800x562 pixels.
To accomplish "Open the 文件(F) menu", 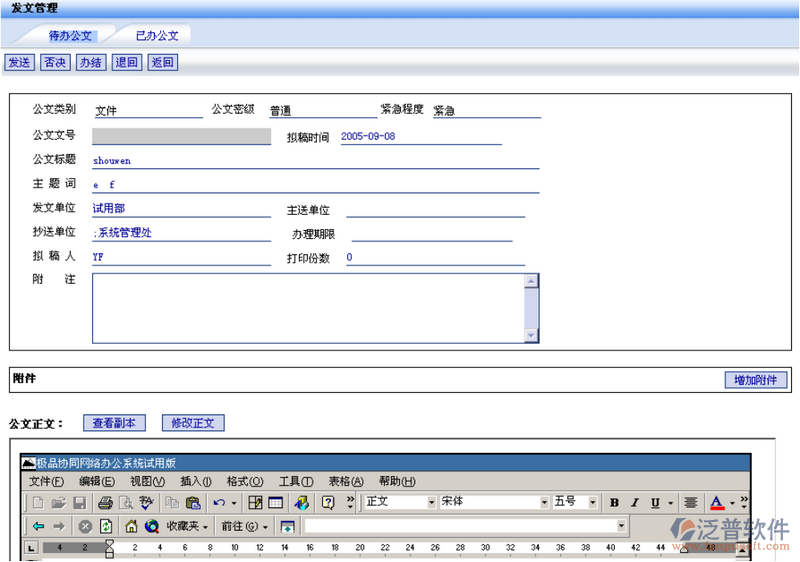I will point(46,481).
